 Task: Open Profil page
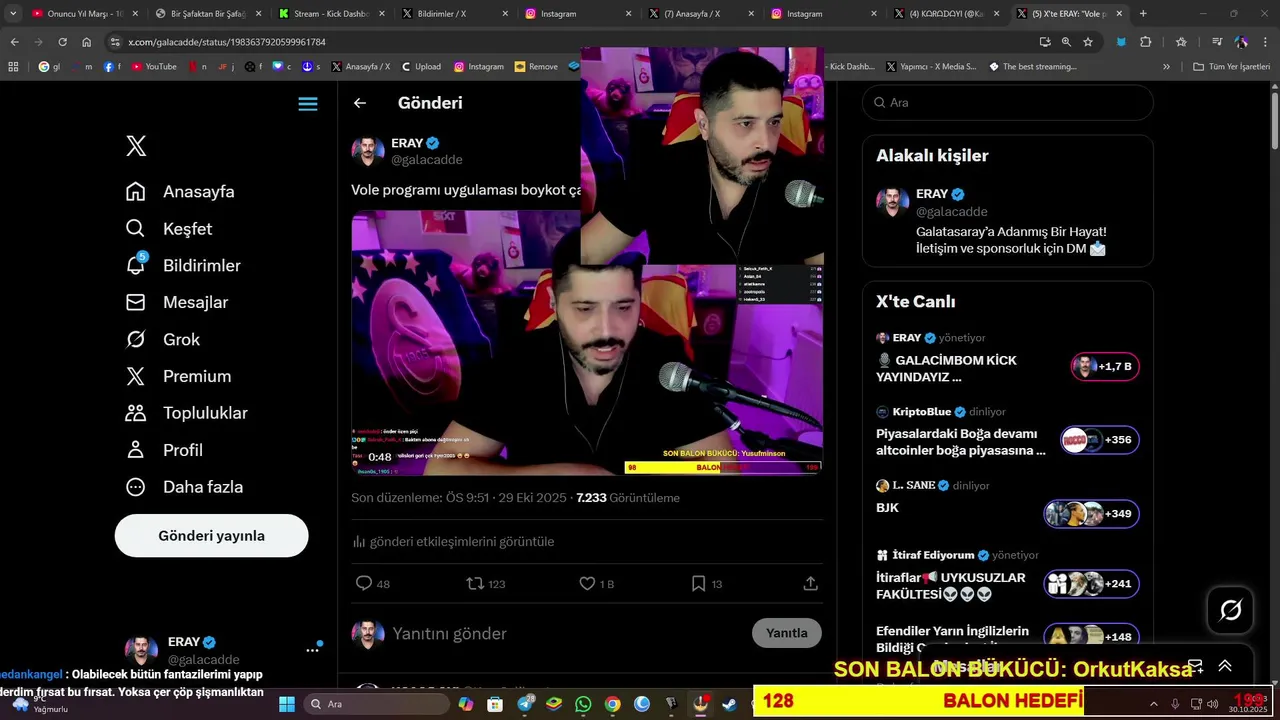(164, 450)
